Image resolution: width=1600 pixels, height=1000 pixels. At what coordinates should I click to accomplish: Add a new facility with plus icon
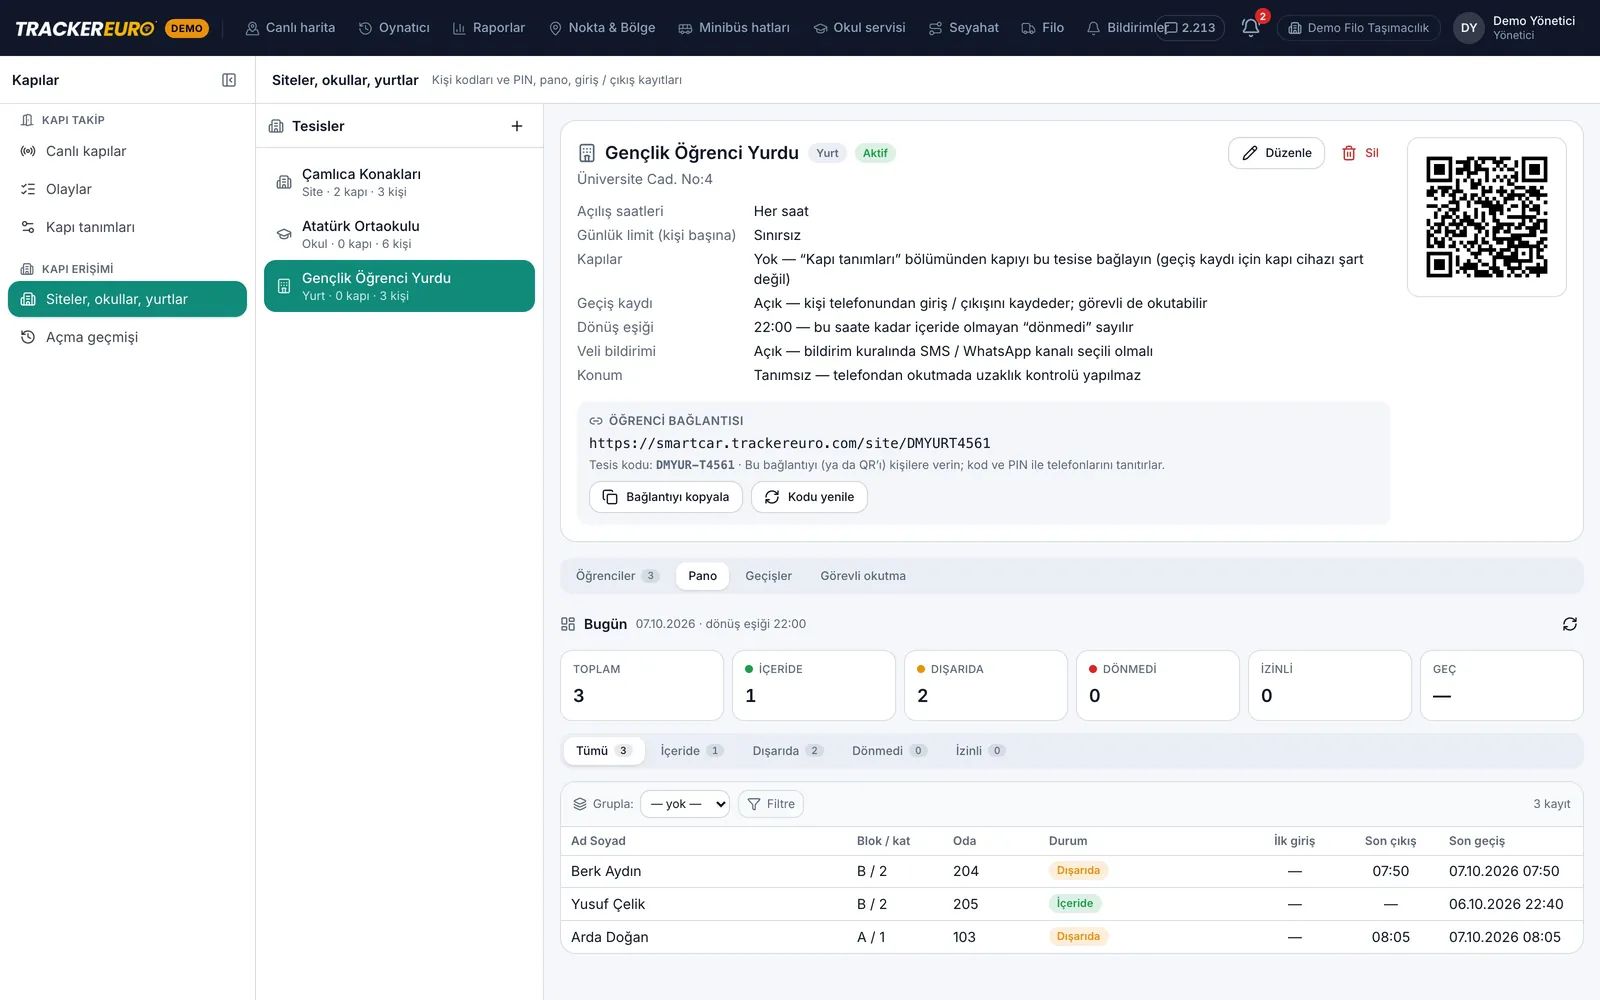pyautogui.click(x=517, y=126)
